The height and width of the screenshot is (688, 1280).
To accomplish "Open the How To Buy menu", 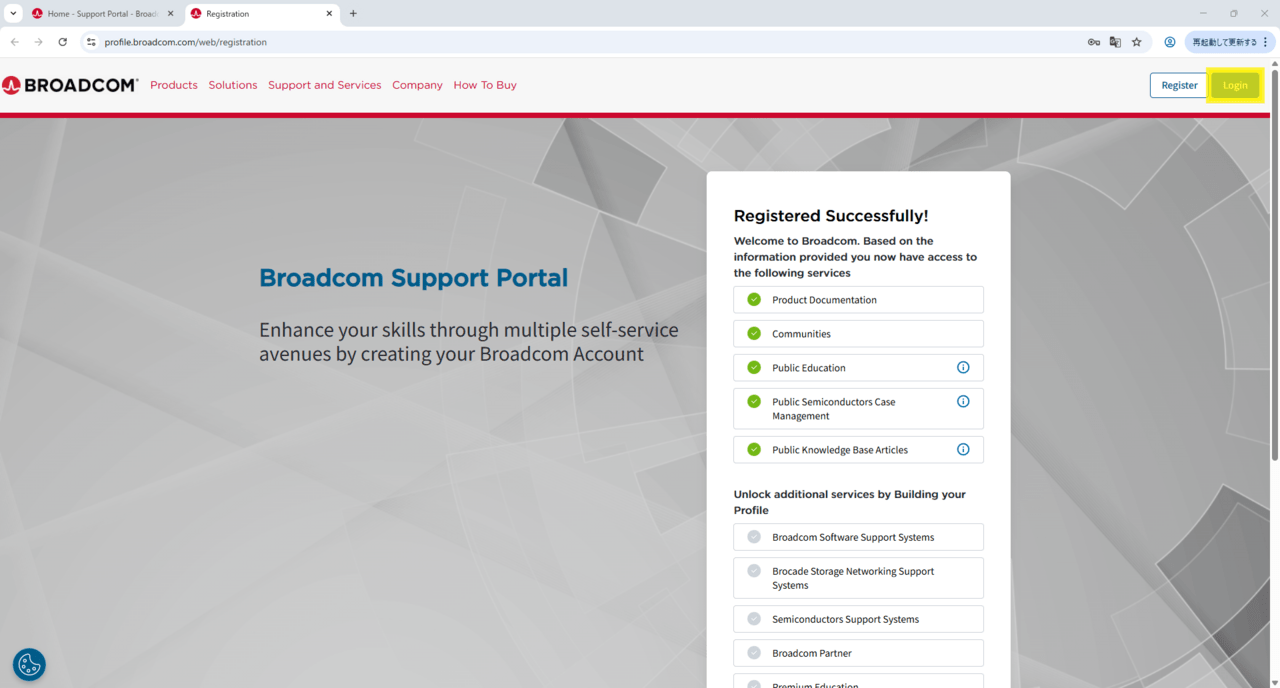I will pyautogui.click(x=485, y=85).
